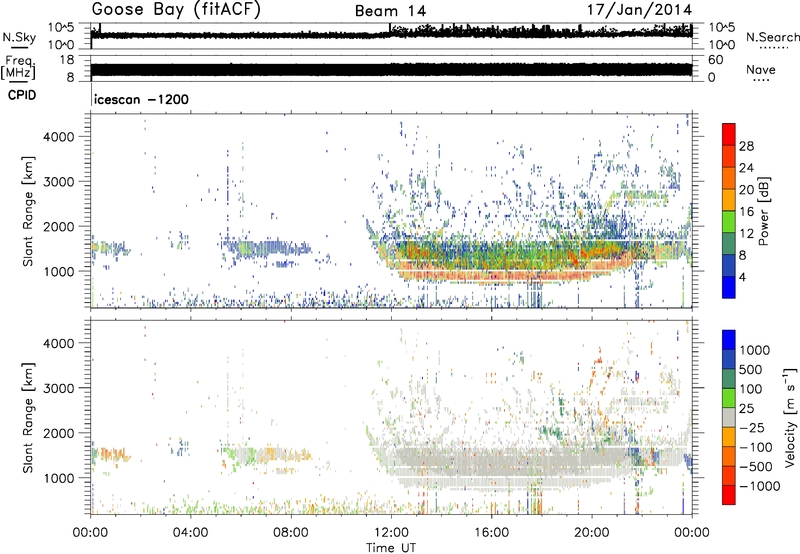Click the 18 frequency axis tick

tap(67, 60)
